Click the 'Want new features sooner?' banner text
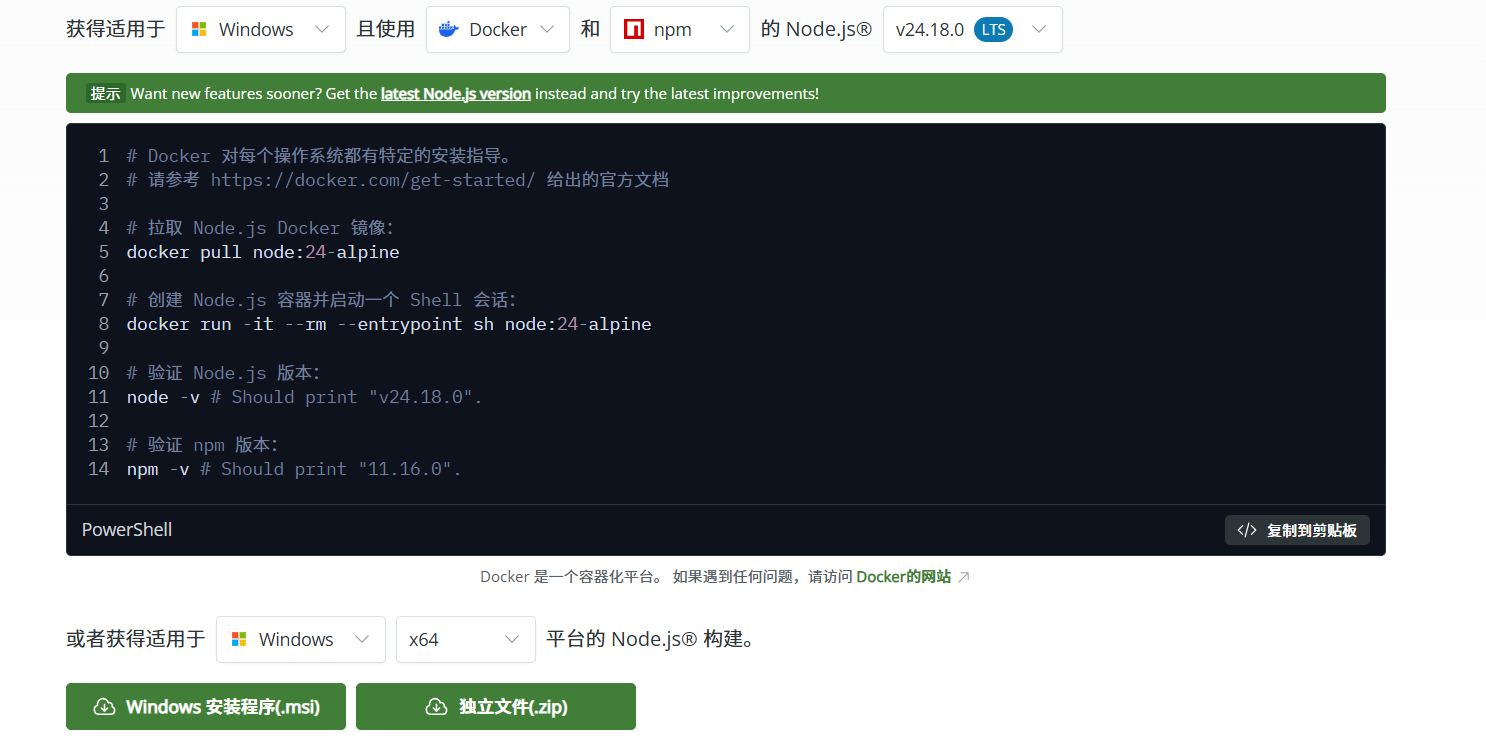 (475, 94)
